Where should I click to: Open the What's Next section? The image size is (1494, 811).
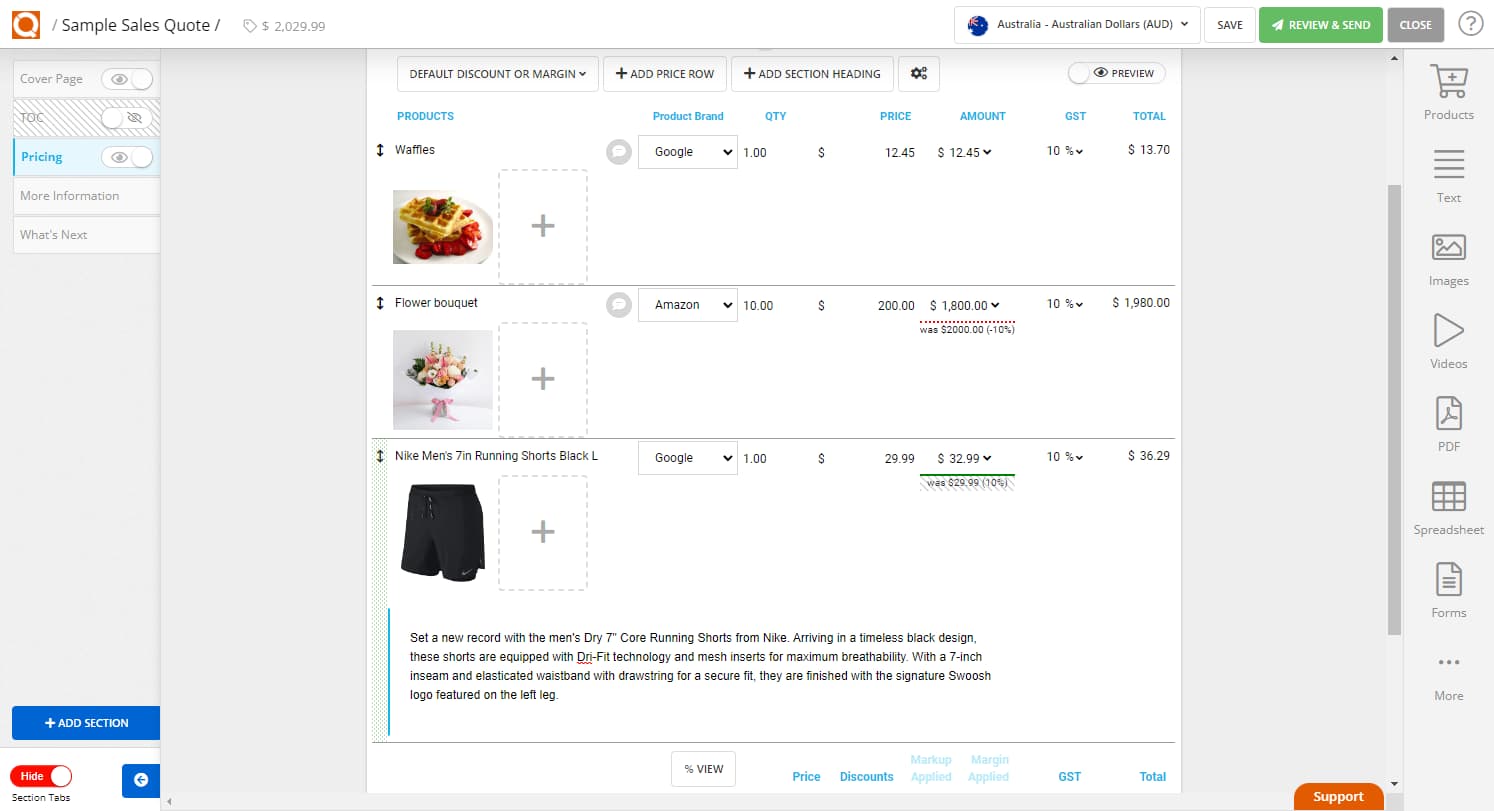point(53,234)
